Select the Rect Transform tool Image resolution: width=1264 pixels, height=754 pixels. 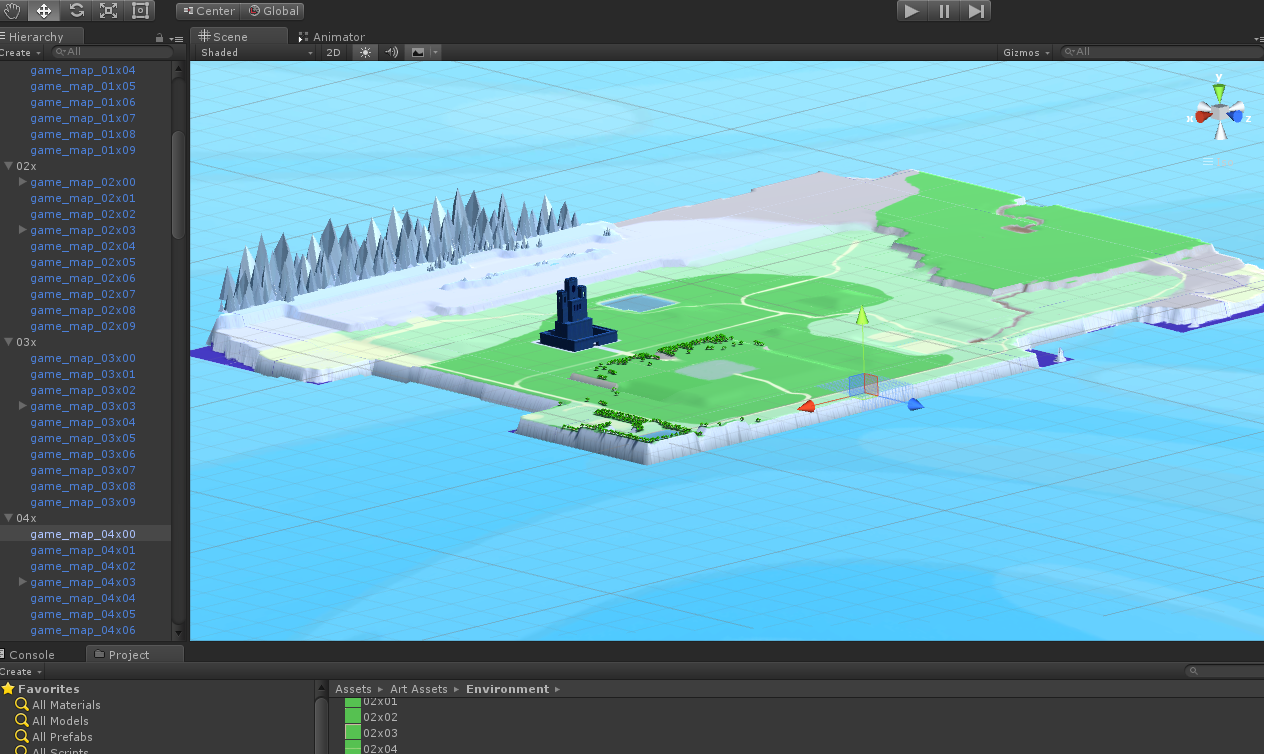[x=140, y=11]
